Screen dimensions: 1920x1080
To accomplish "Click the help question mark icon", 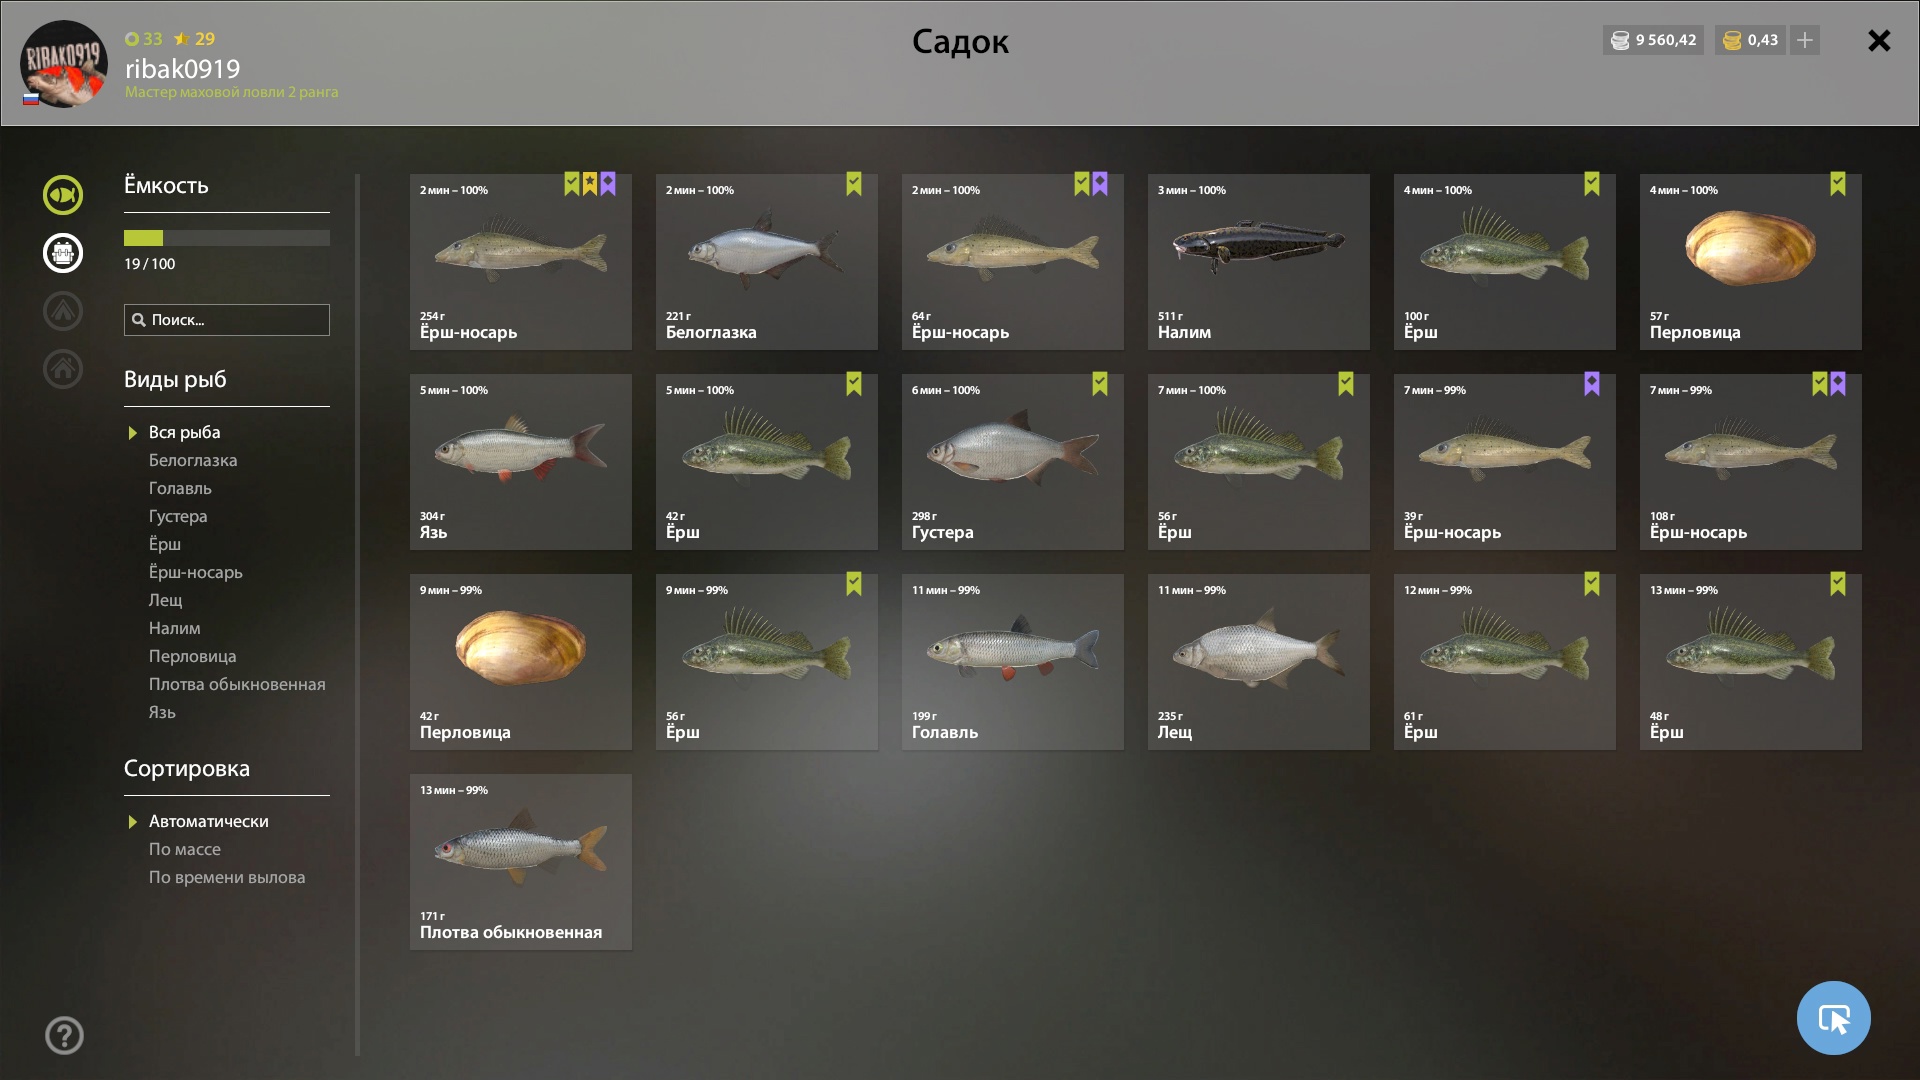I will coord(64,1035).
